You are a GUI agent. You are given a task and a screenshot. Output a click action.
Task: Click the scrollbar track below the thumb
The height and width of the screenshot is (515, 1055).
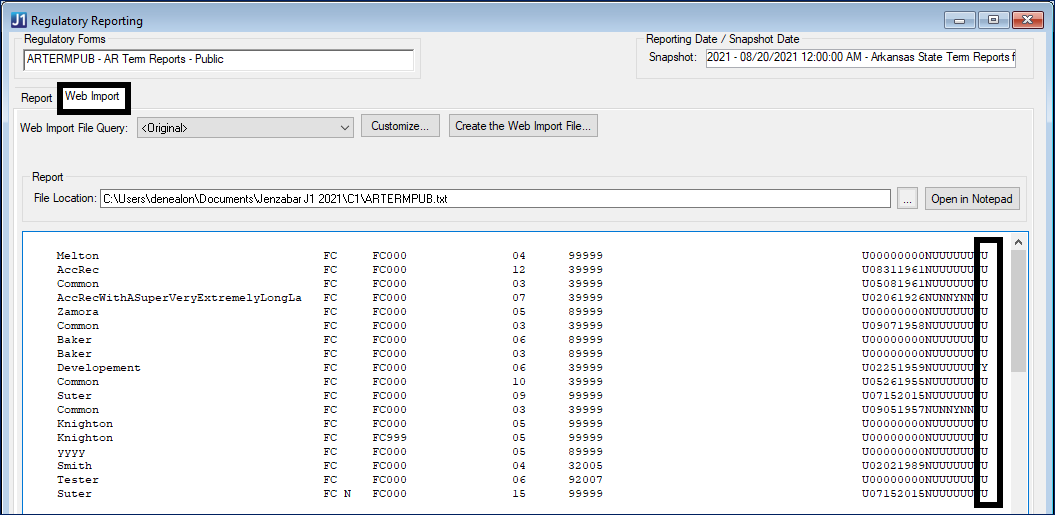[x=1018, y=440]
